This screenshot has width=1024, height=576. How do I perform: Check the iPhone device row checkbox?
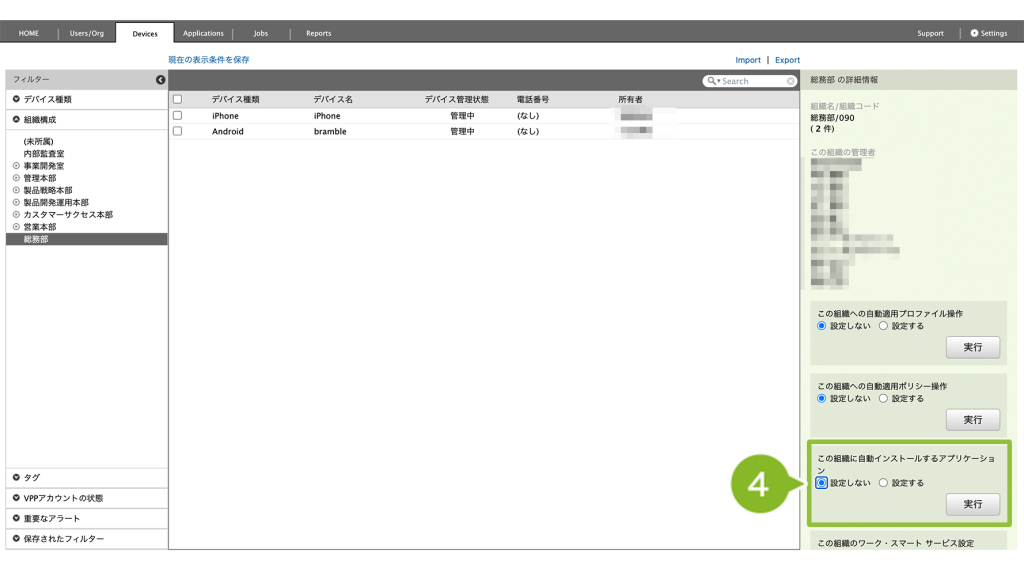[x=178, y=116]
